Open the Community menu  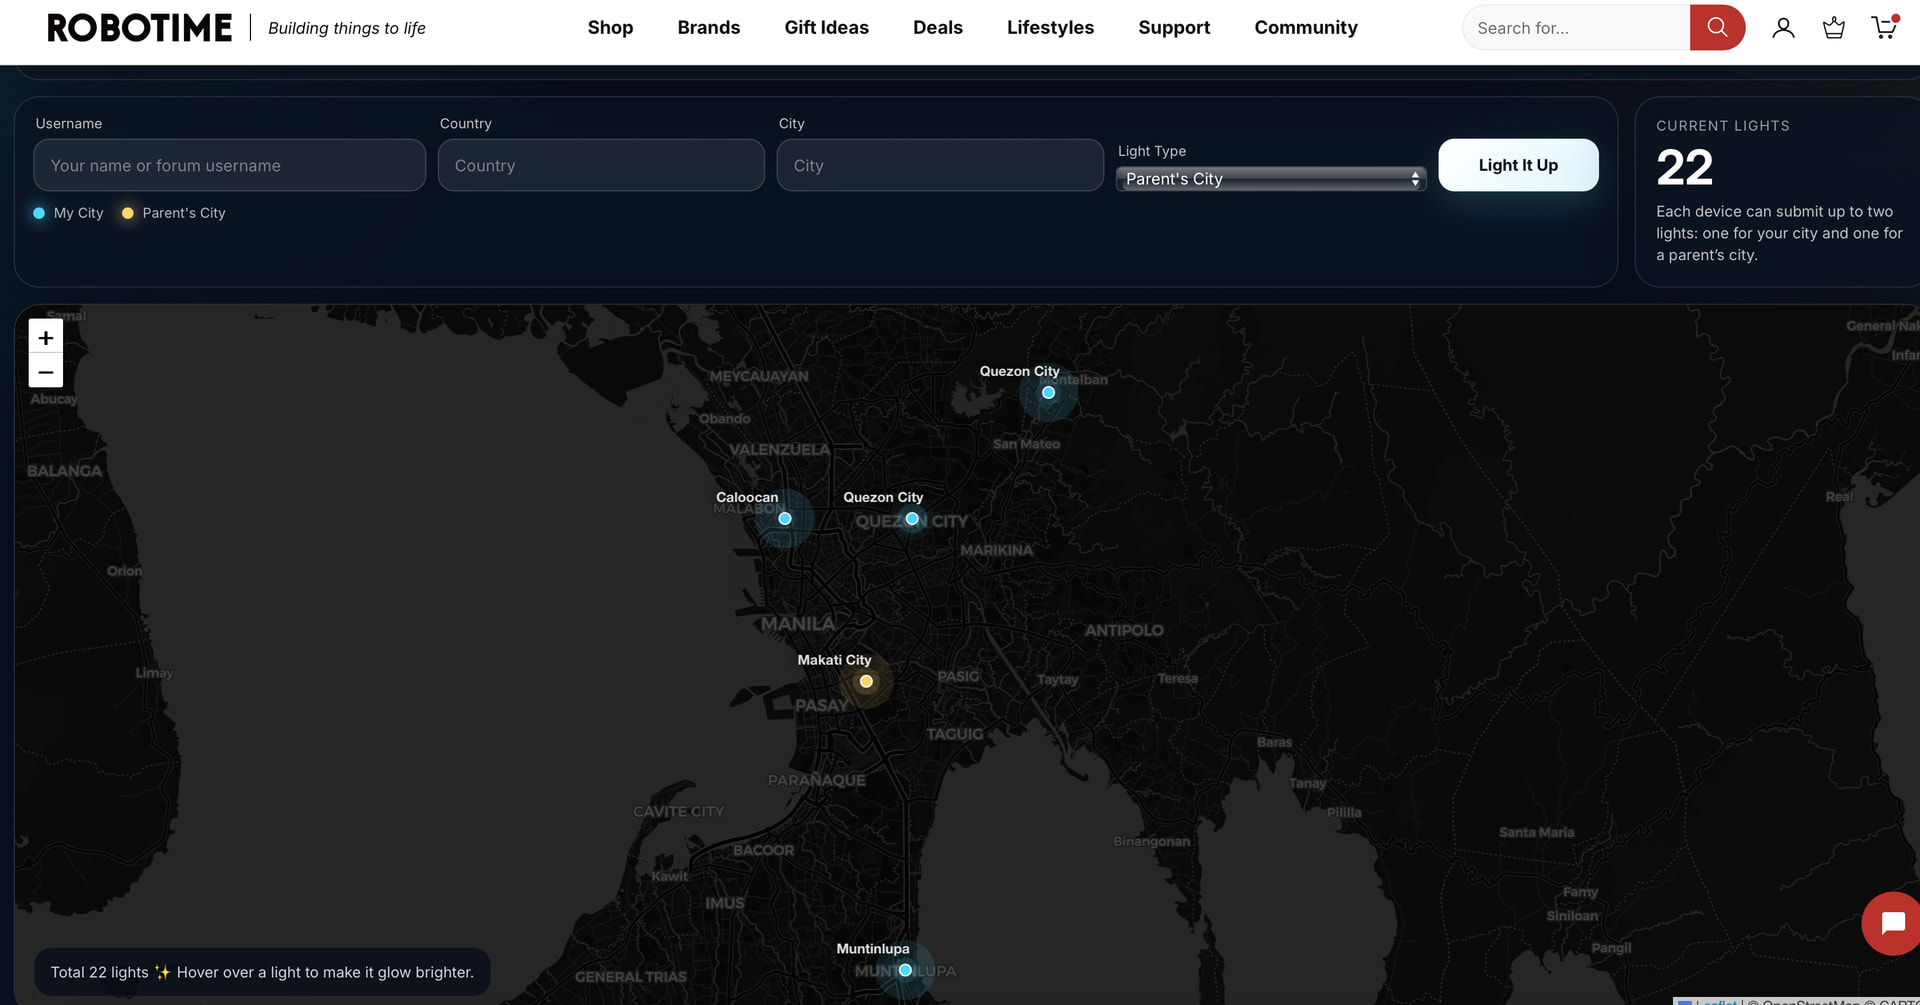click(1305, 28)
